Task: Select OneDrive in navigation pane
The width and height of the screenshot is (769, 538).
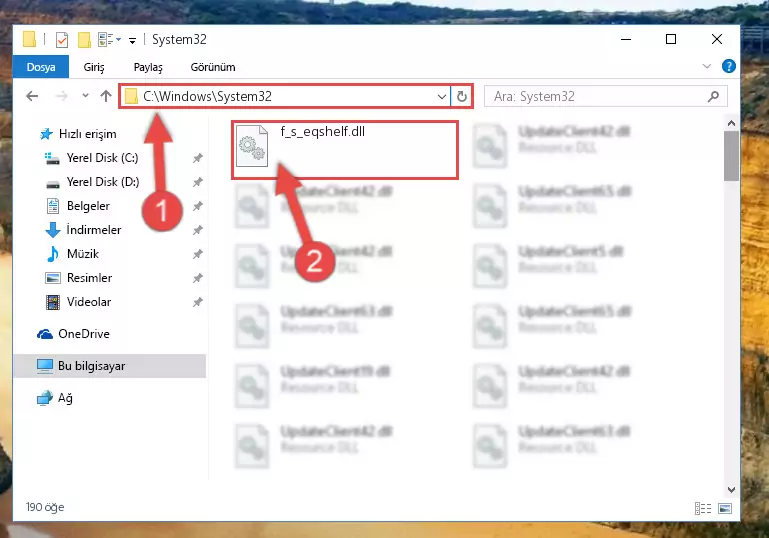Action: click(x=84, y=334)
